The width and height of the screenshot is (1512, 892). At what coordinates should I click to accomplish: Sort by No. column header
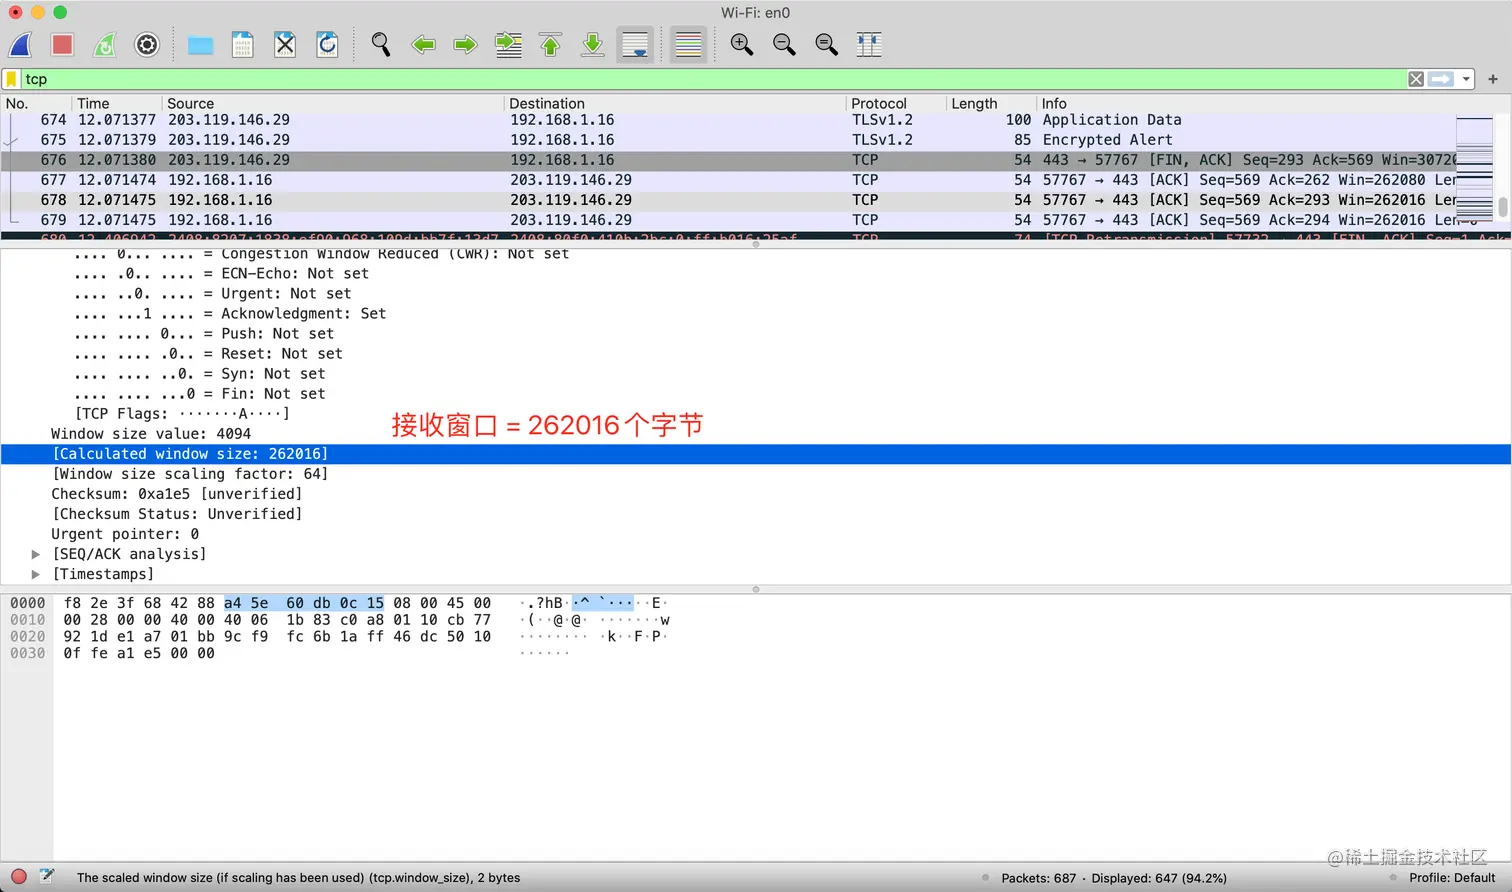(x=37, y=103)
